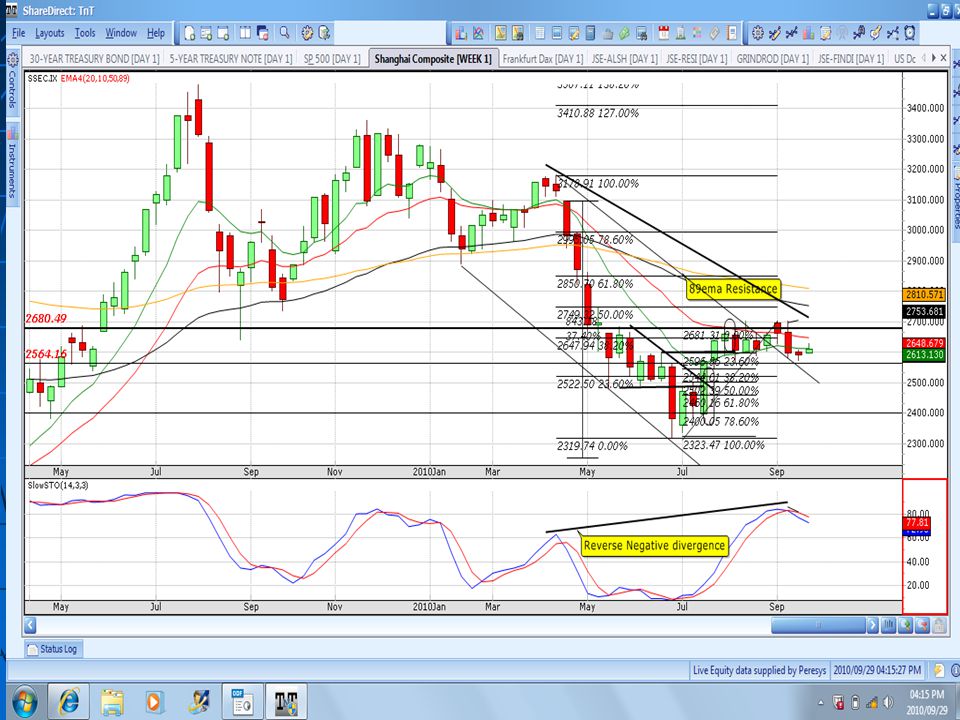Image resolution: width=960 pixels, height=720 pixels.
Task: Click the red calendar toolbar icon
Action: click(664, 33)
